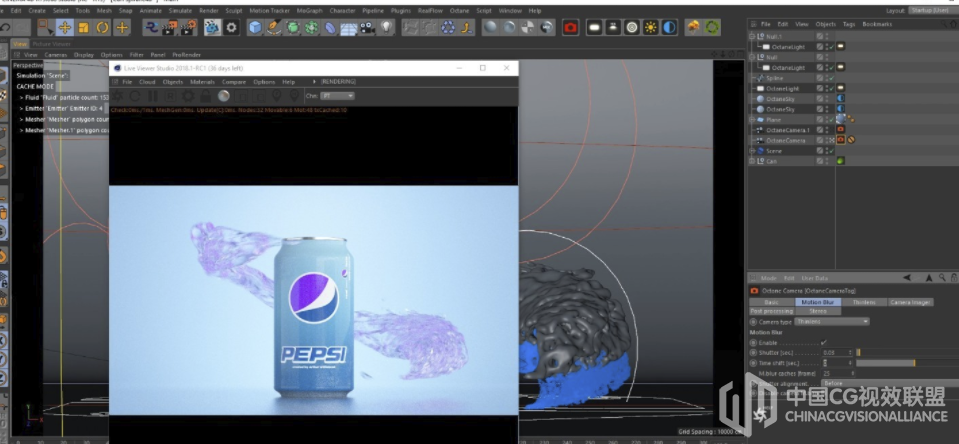959x444 pixels.
Task: Click the Live Viewer render lock icon
Action: click(x=206, y=96)
